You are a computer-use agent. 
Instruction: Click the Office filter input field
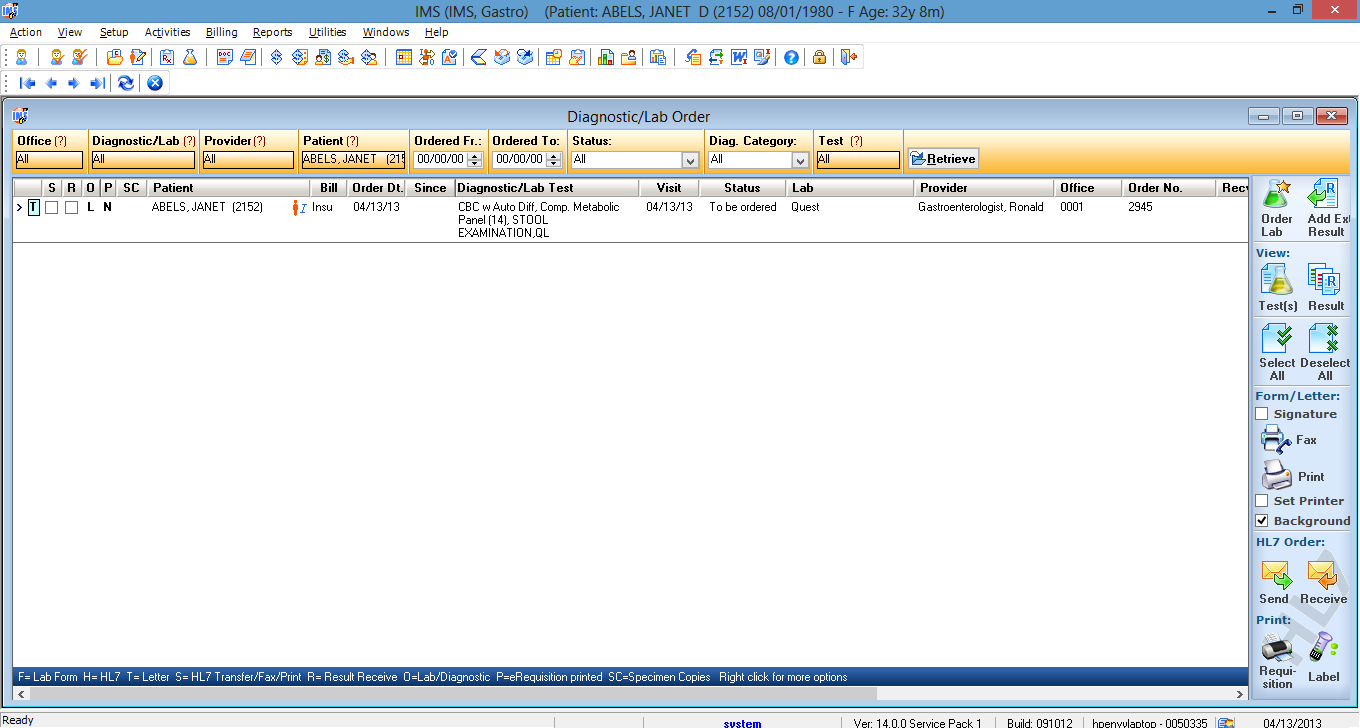pyautogui.click(x=49, y=159)
